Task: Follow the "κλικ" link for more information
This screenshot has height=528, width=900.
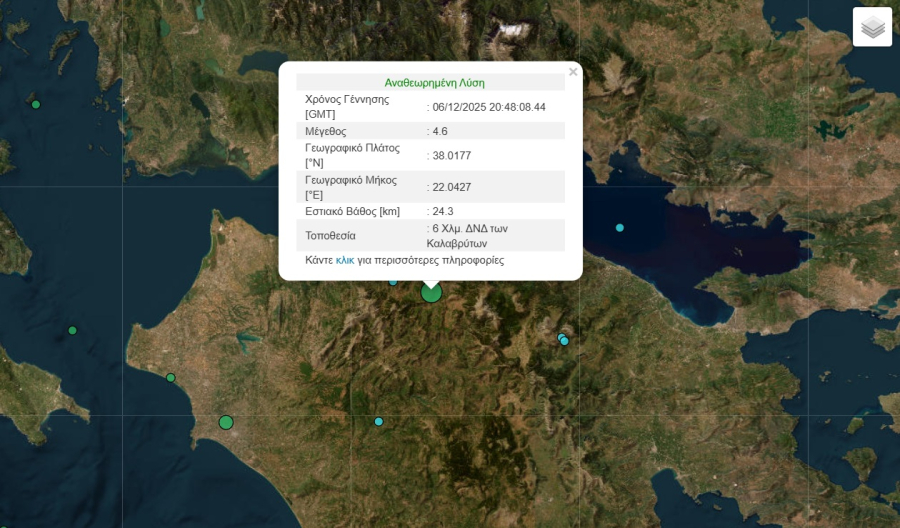Action: pos(344,260)
